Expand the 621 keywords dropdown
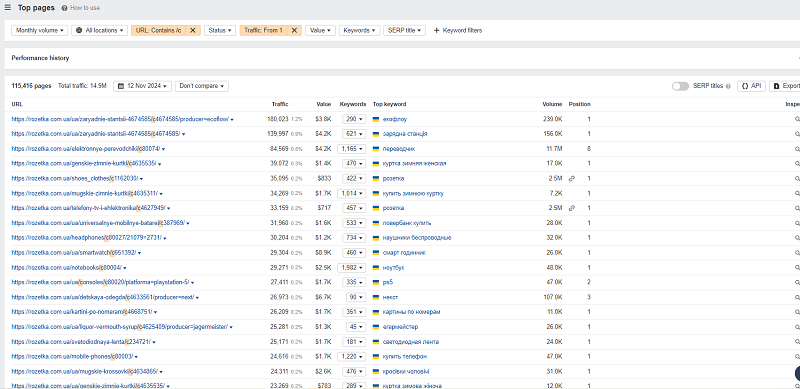Image resolution: width=800 pixels, height=389 pixels. point(354,134)
